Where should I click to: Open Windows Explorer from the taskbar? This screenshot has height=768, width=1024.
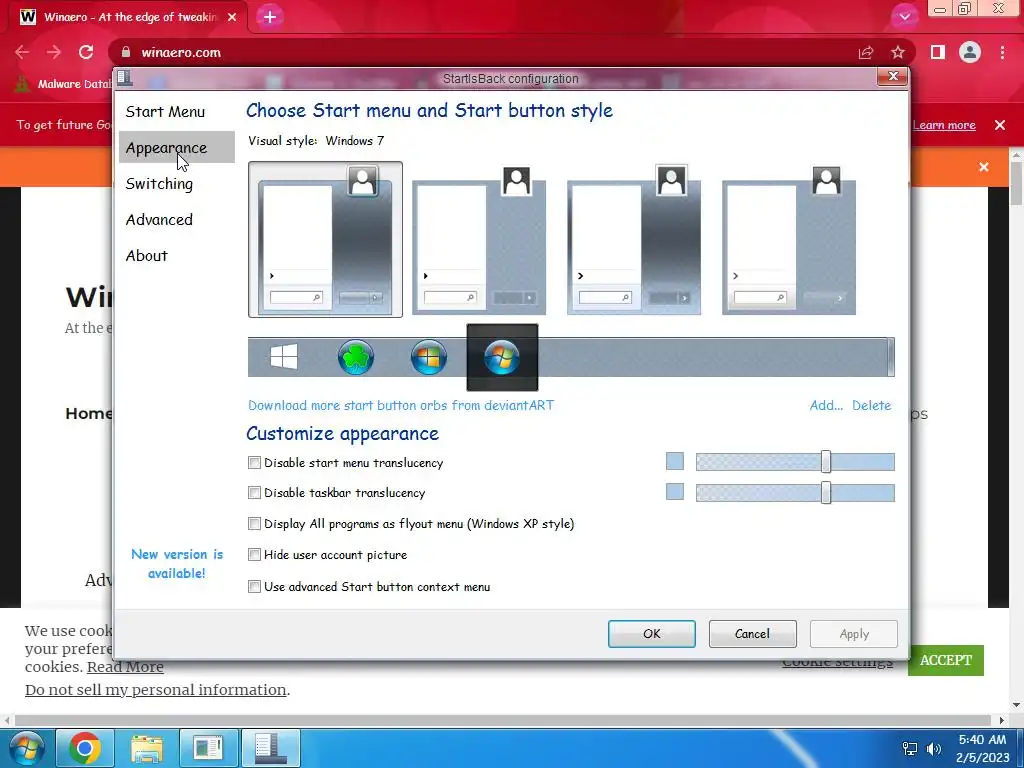point(147,748)
